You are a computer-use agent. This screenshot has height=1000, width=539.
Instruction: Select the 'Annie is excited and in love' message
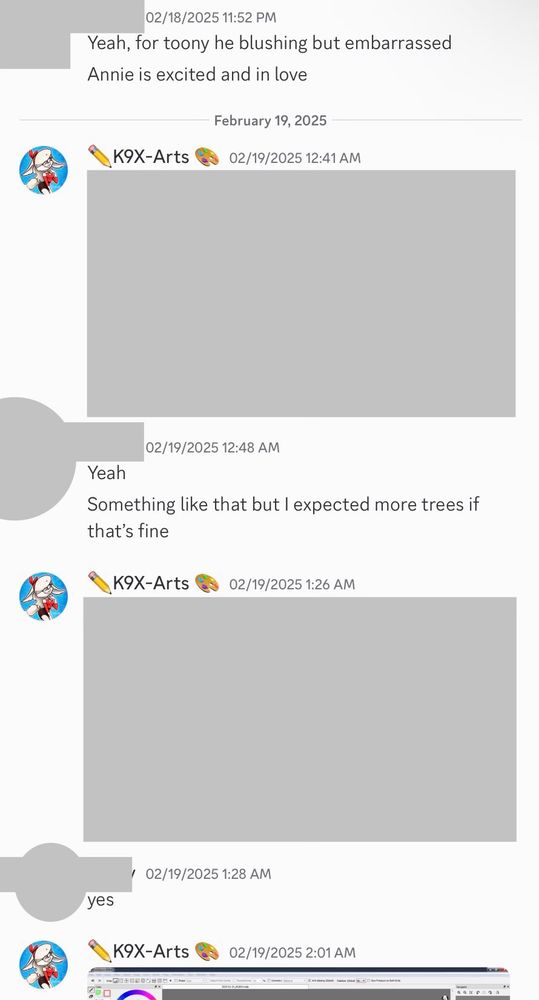197,75
